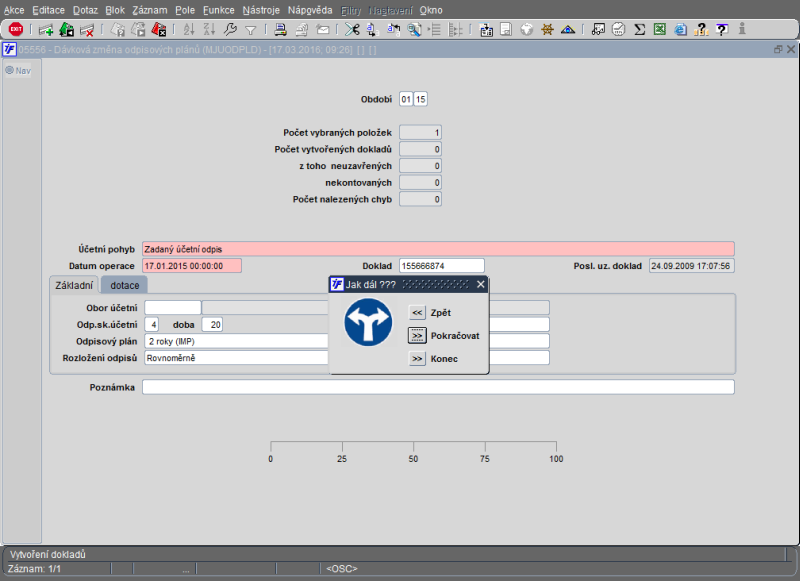Click the Počet vybraných položek value field

(x=420, y=133)
